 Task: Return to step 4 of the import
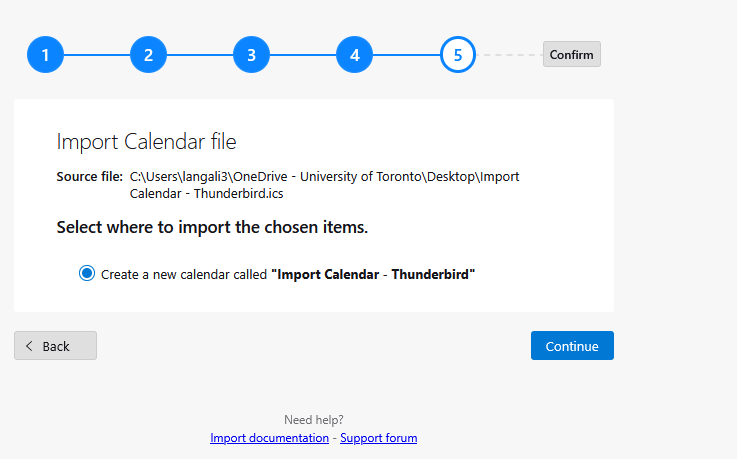coord(354,55)
